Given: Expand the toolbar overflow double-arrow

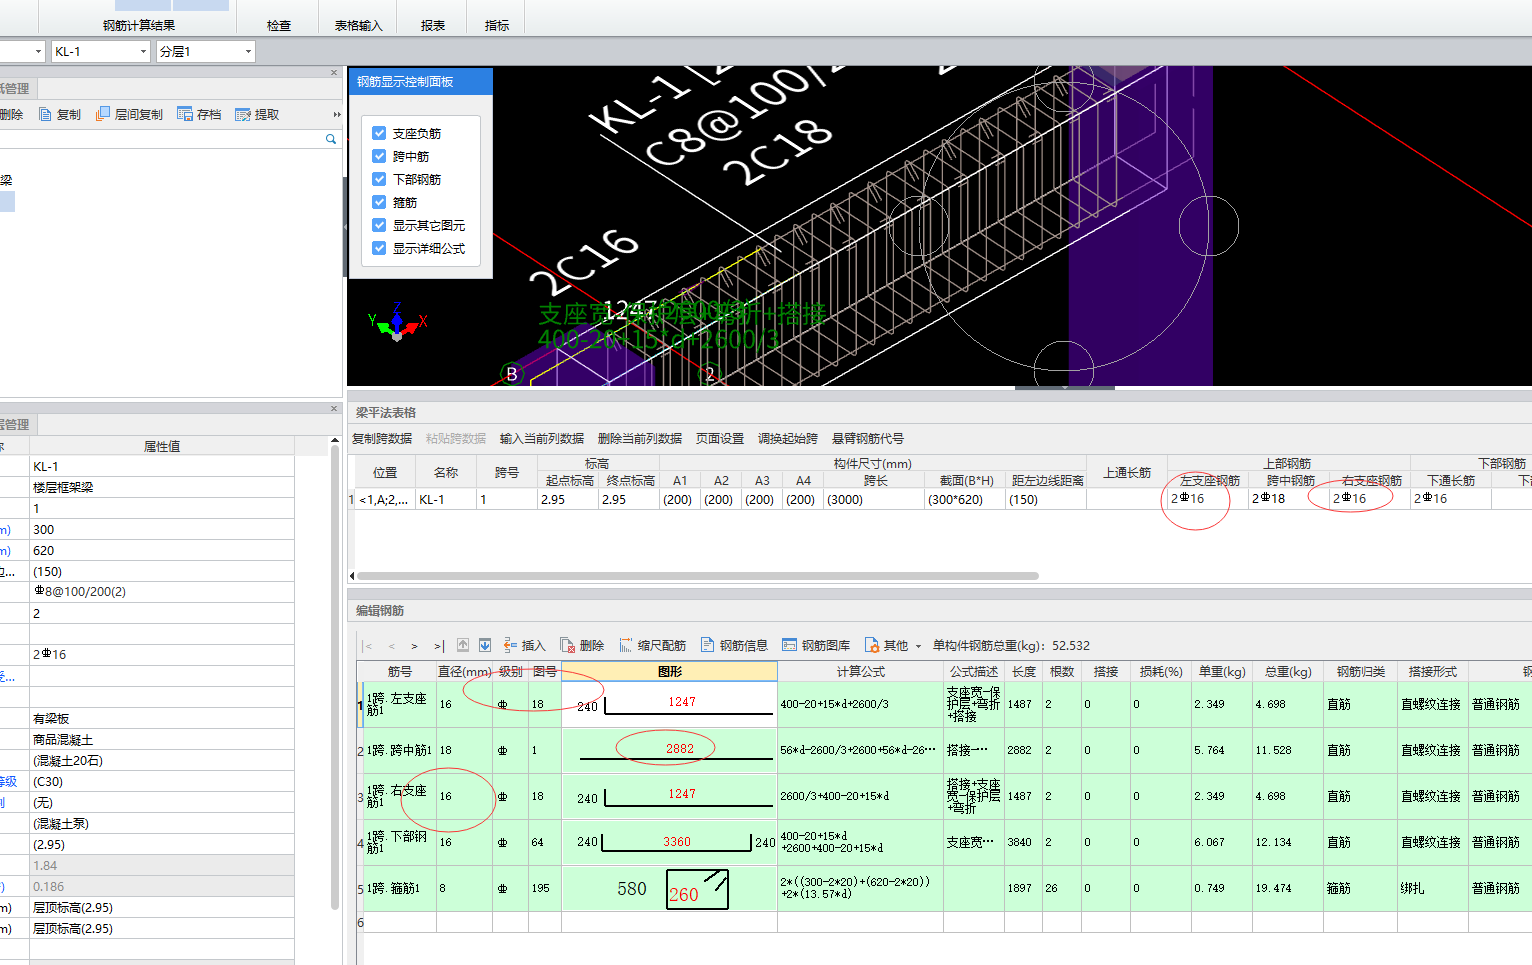Looking at the screenshot, I should [x=337, y=114].
